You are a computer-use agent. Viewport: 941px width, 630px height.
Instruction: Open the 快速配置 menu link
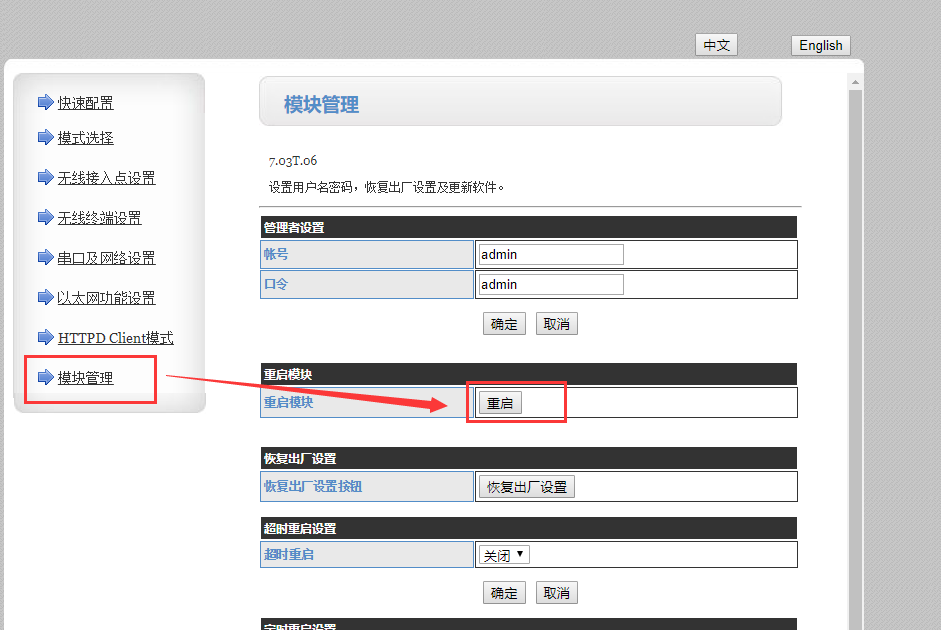point(85,103)
